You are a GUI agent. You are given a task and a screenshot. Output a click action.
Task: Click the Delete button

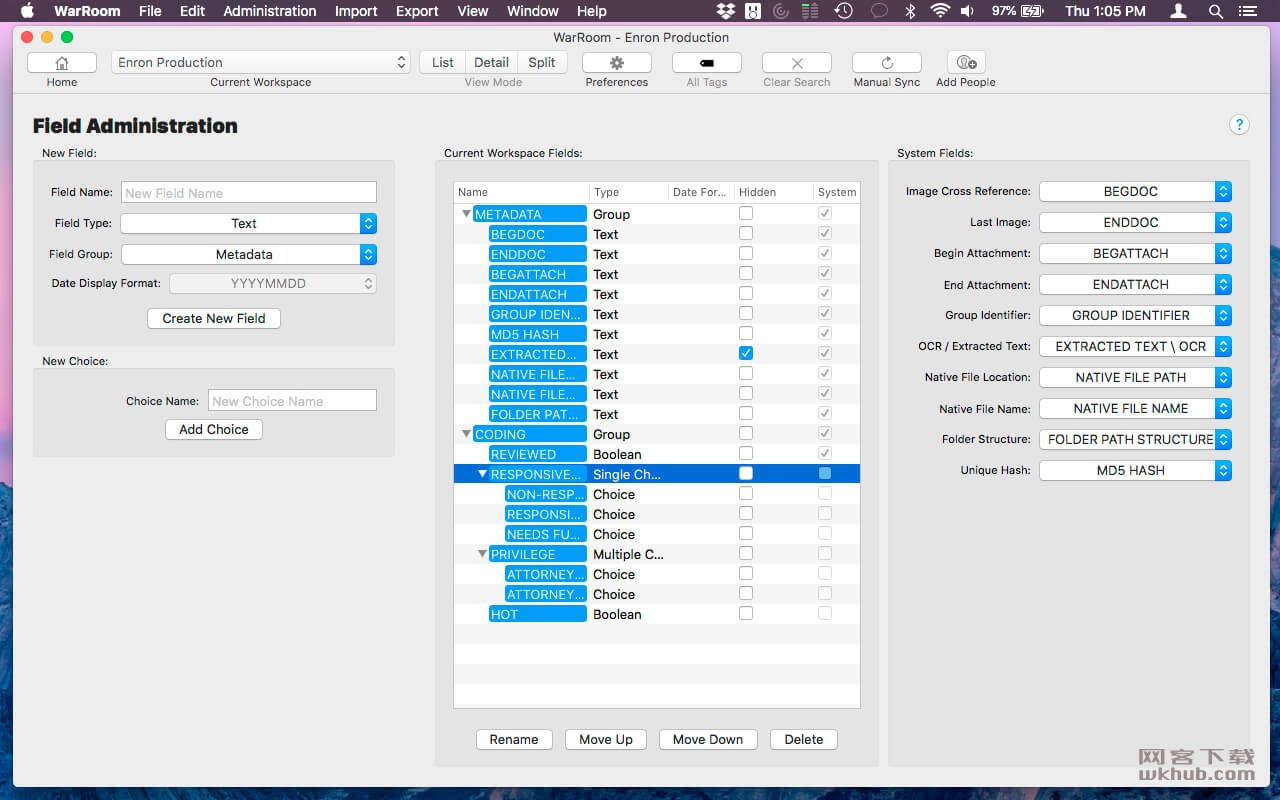804,739
